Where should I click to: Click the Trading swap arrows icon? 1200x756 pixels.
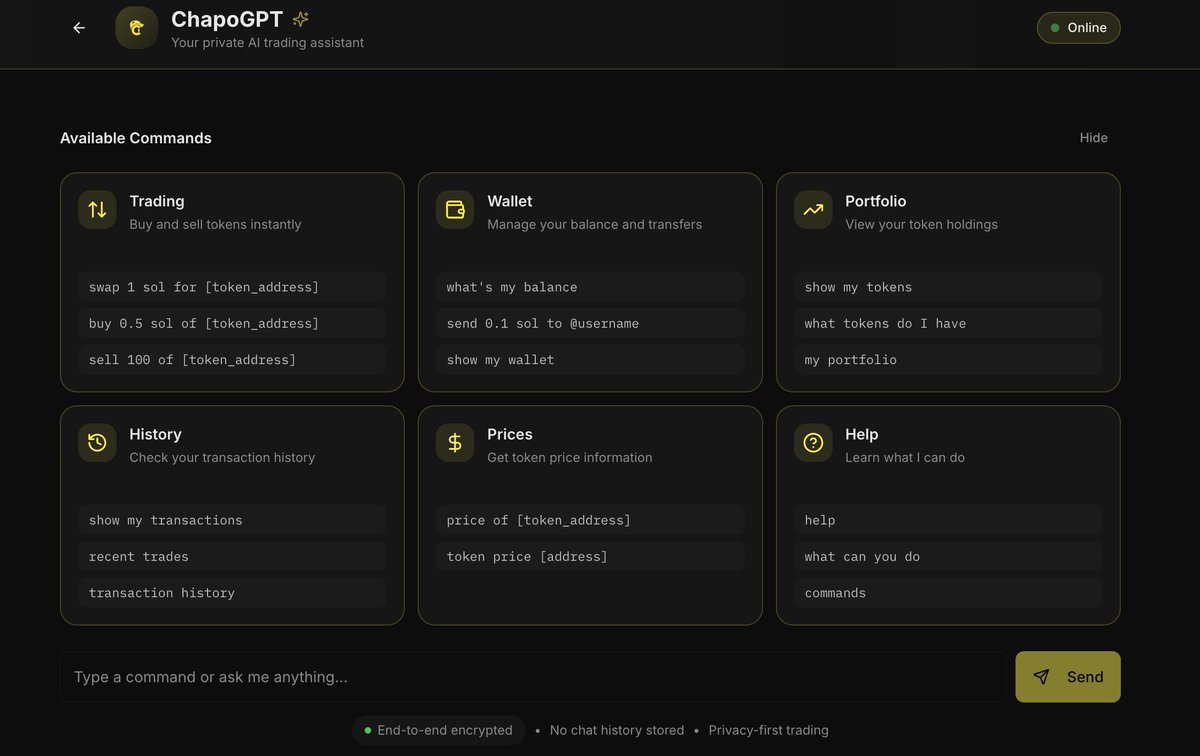coord(97,210)
